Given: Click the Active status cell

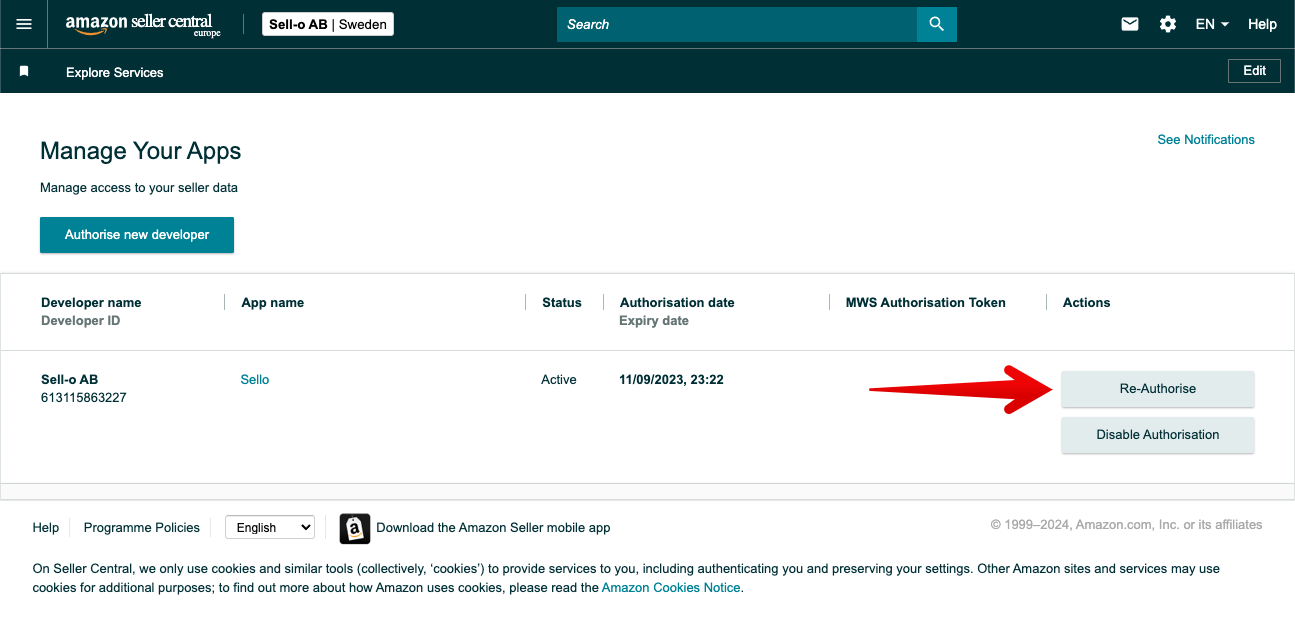Looking at the screenshot, I should 559,379.
